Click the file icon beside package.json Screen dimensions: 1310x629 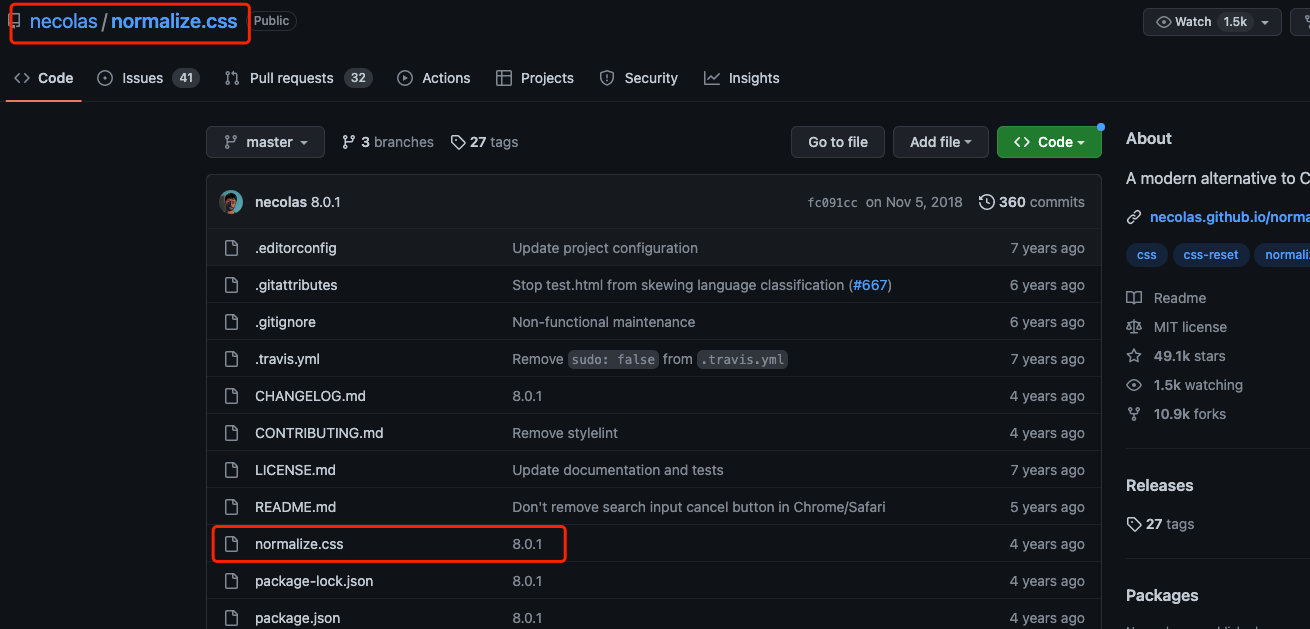[x=232, y=618]
